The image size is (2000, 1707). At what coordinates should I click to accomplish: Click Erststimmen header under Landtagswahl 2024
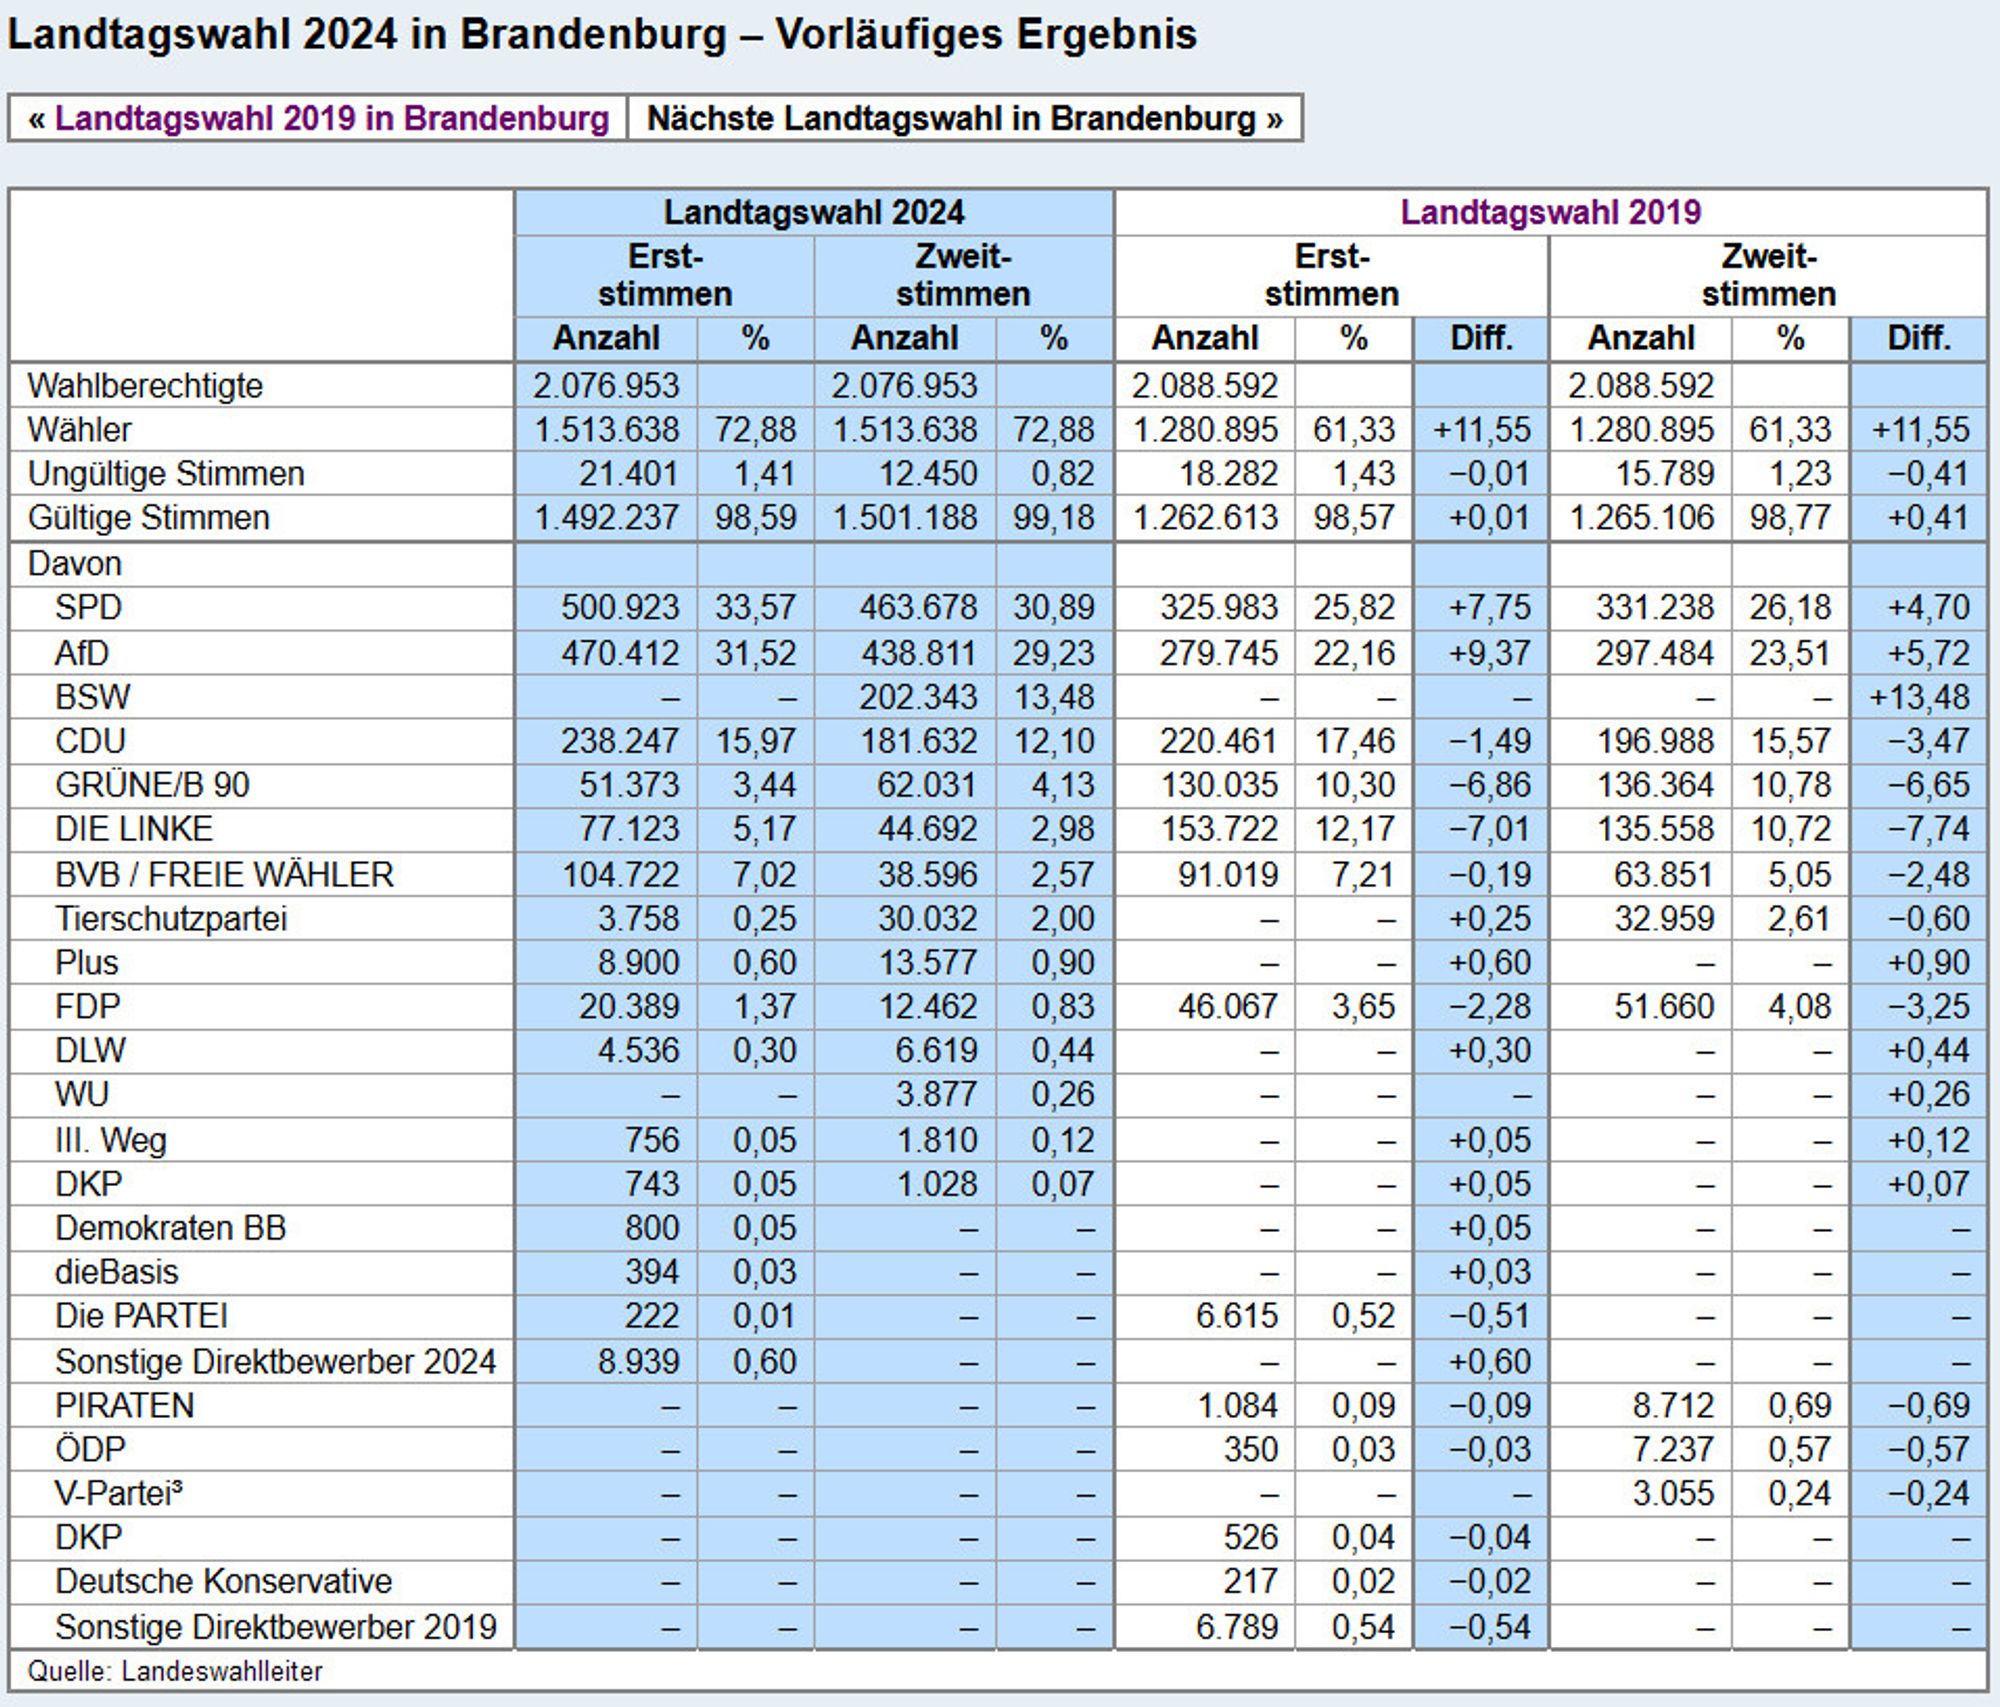click(x=665, y=276)
